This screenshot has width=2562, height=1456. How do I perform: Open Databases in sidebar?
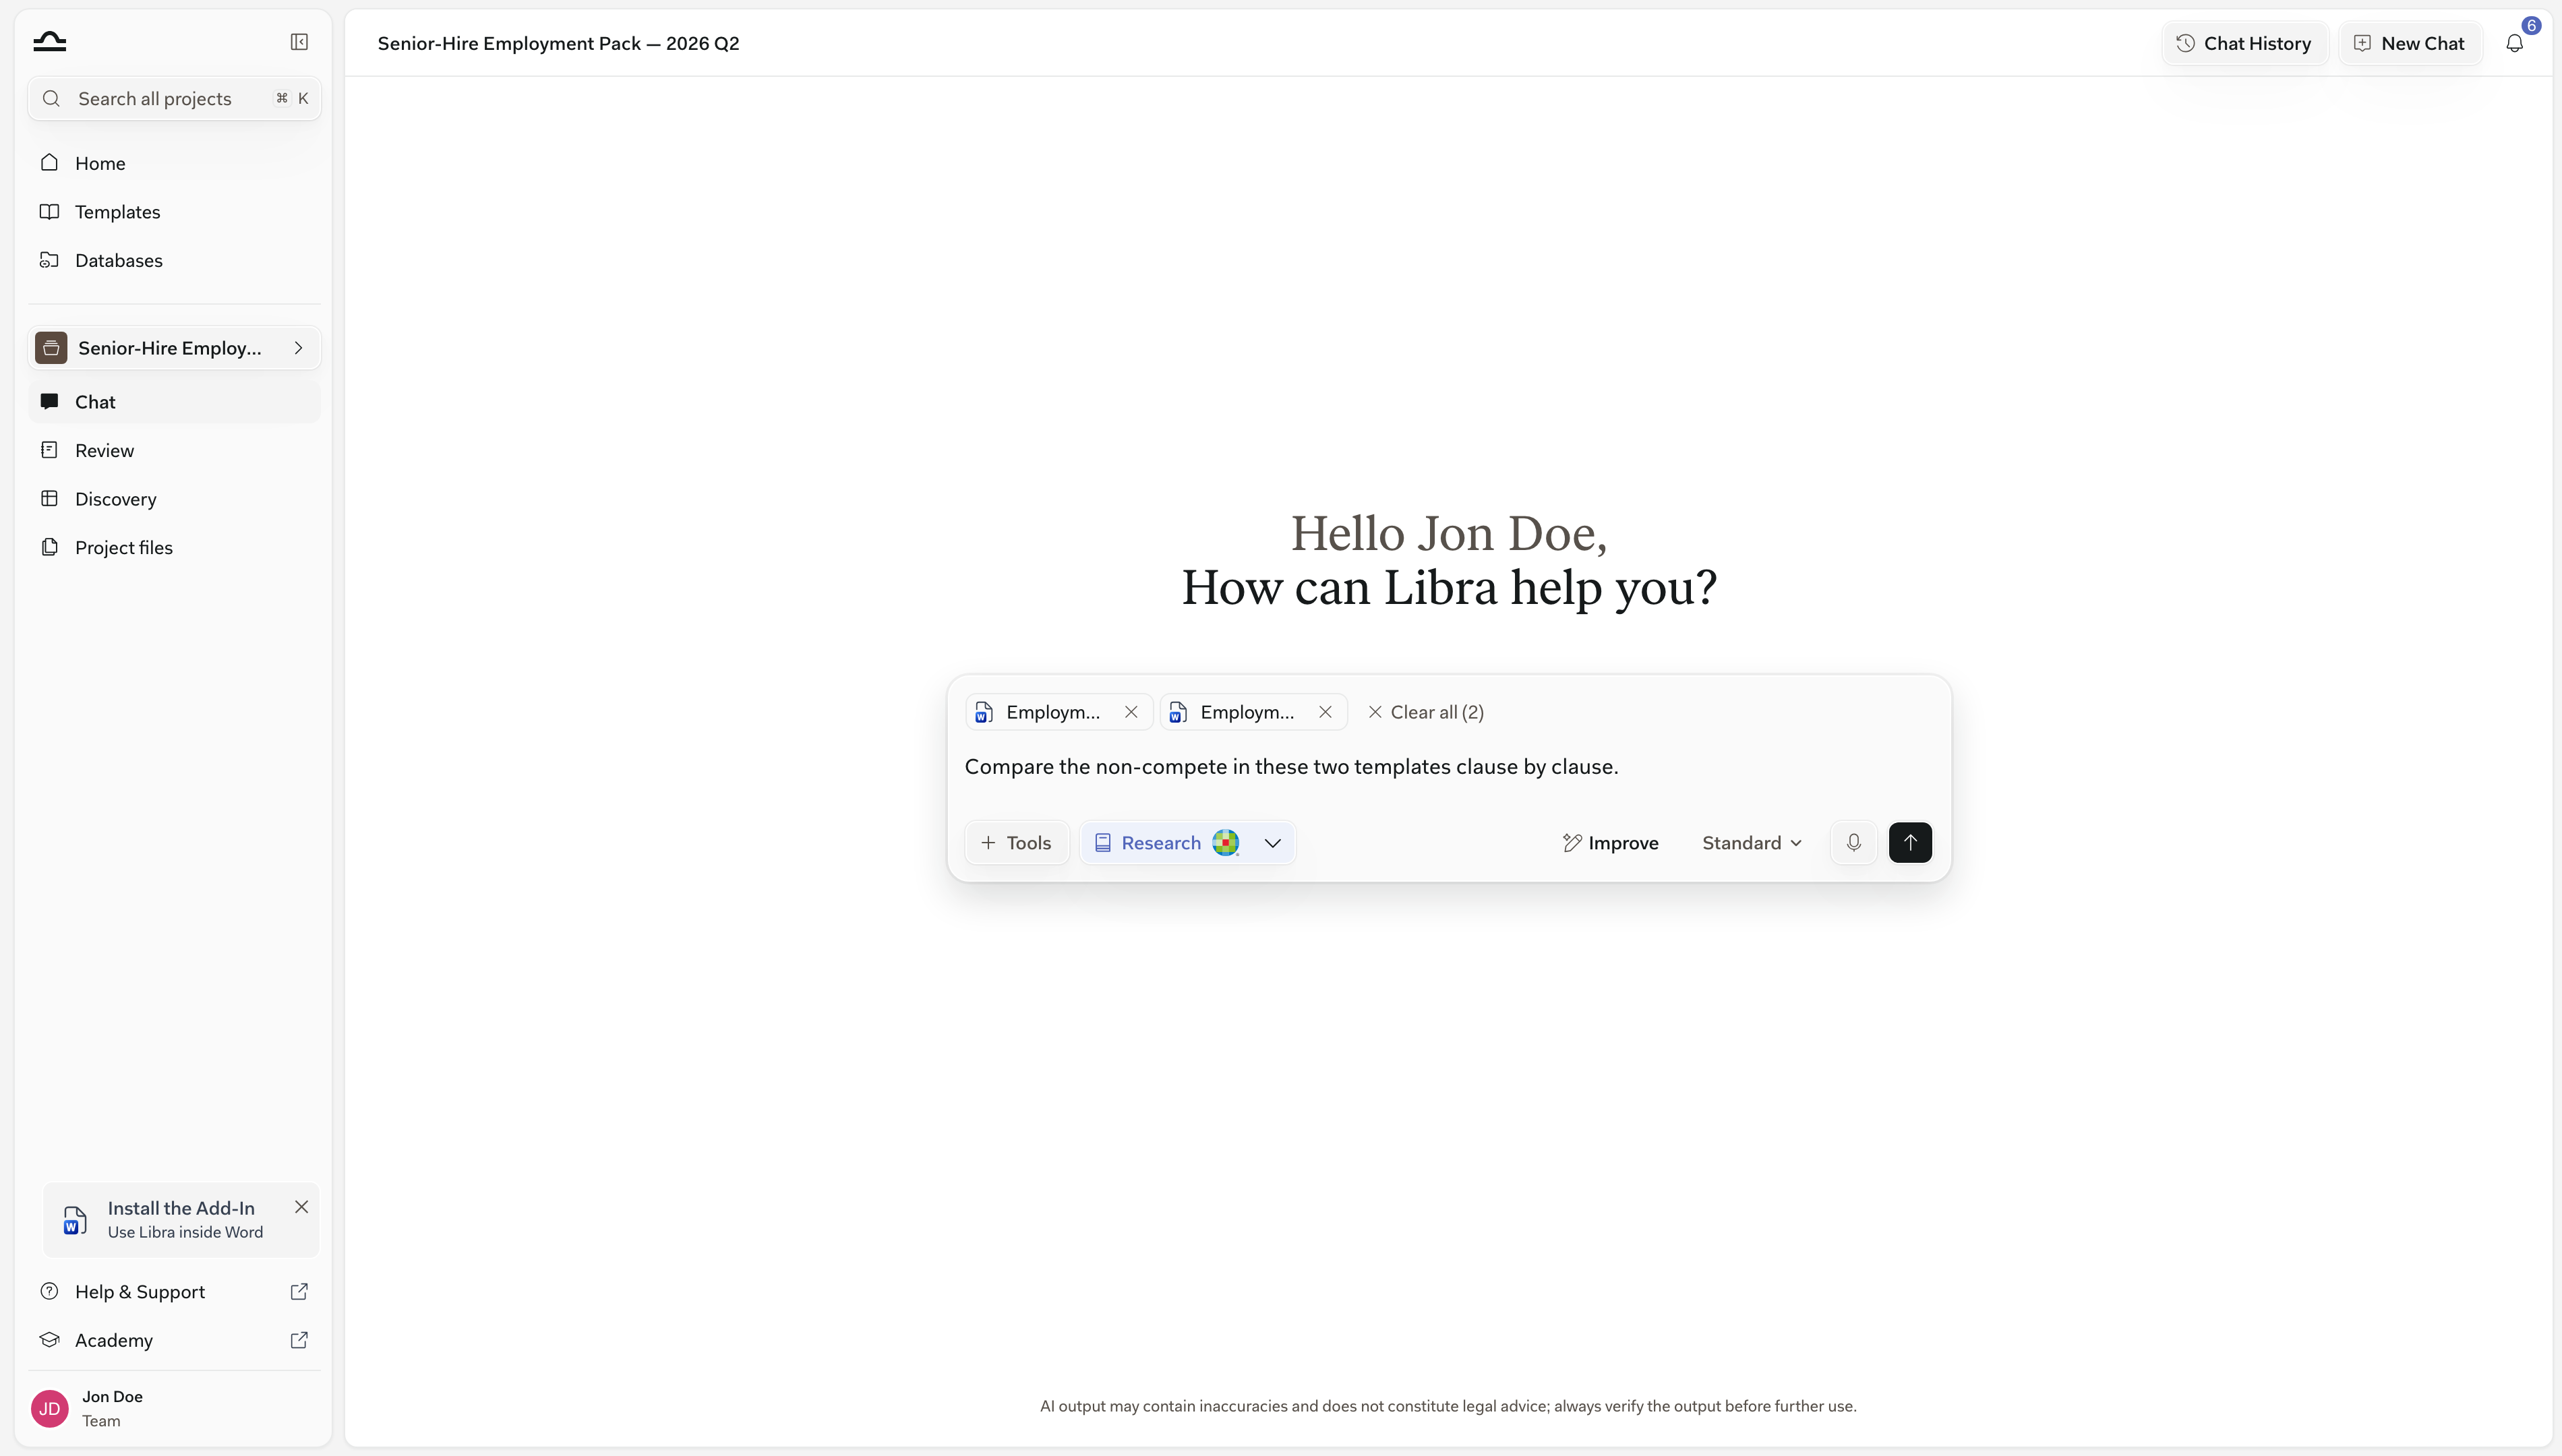(x=175, y=260)
